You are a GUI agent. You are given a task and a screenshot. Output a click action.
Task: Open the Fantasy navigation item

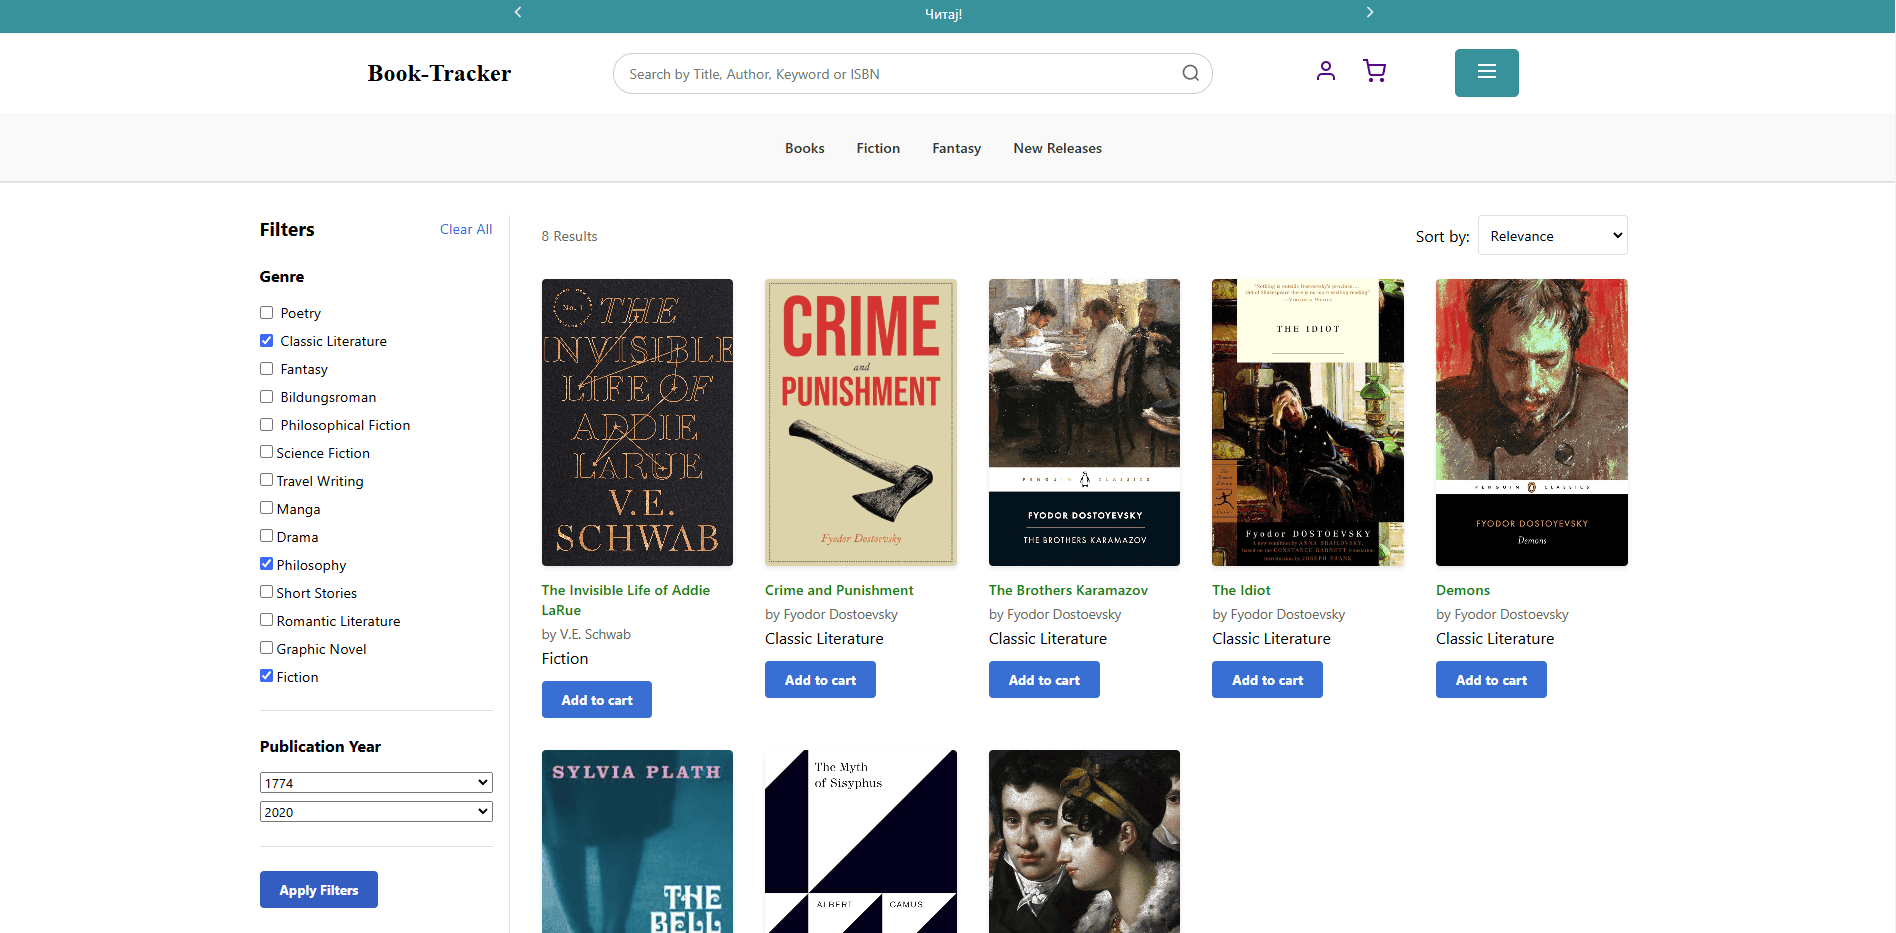point(956,148)
